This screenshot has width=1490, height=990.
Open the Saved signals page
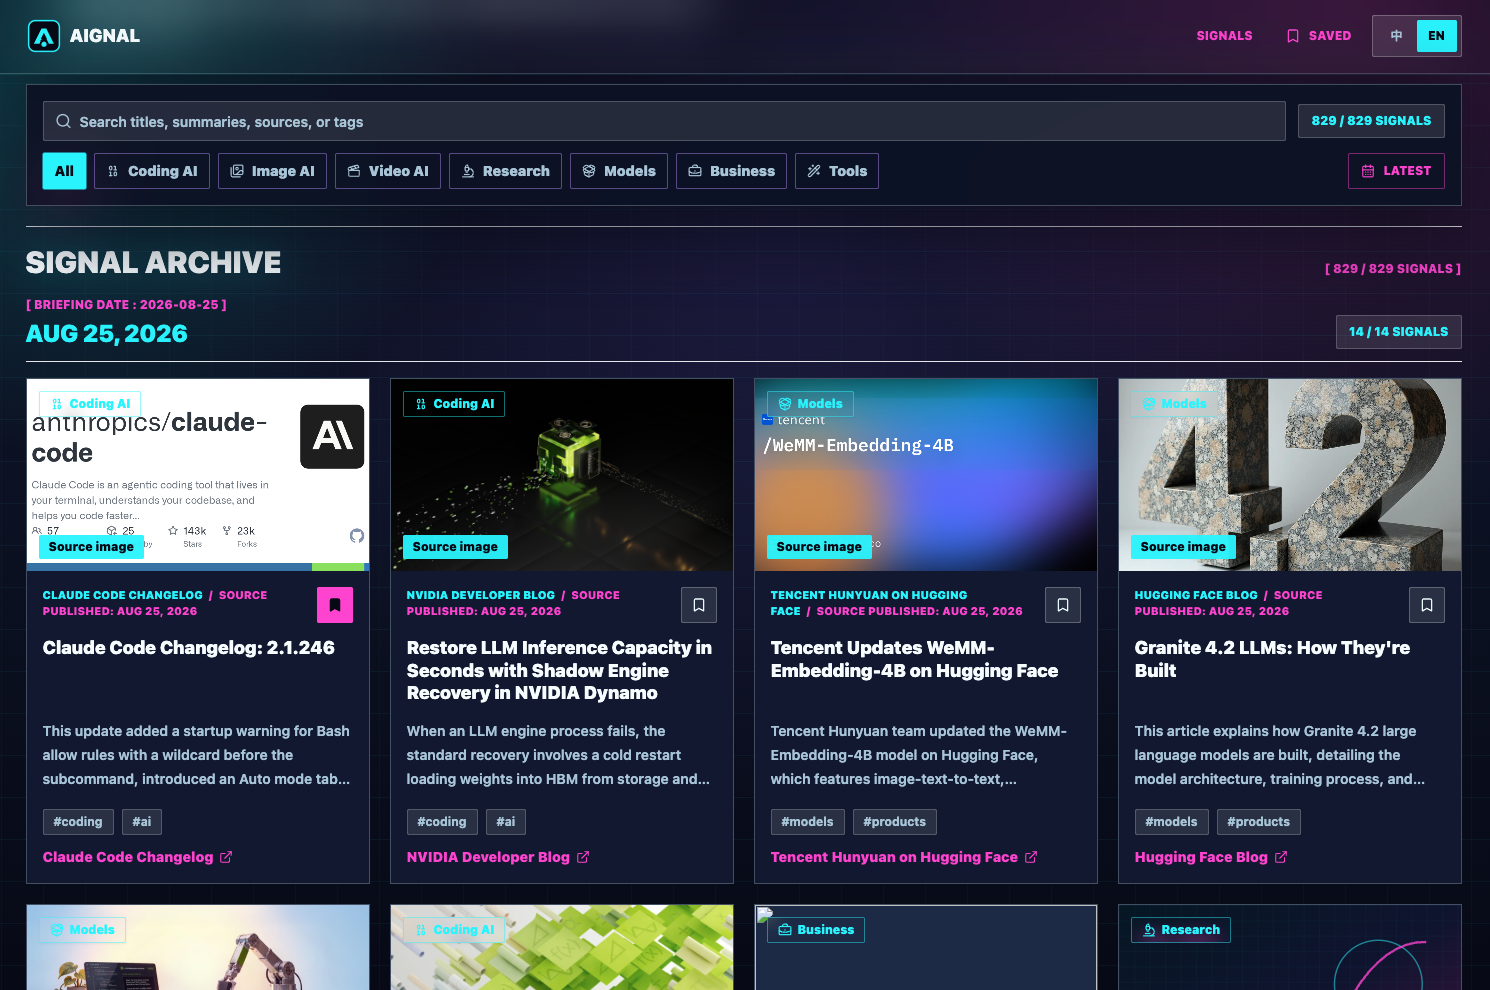coord(1318,36)
